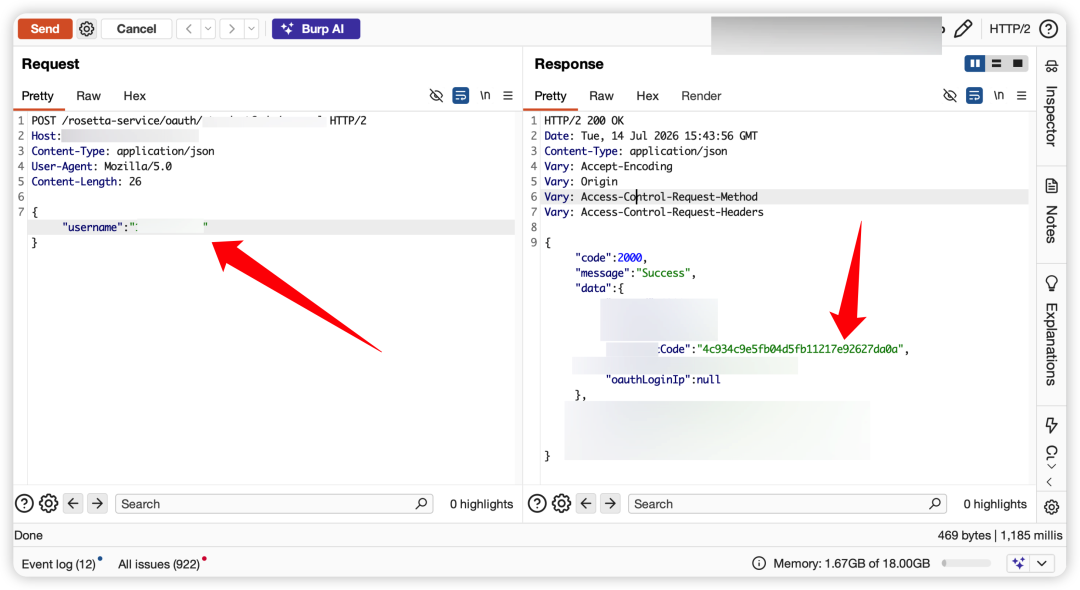Open the Response search settings gear

561,504
